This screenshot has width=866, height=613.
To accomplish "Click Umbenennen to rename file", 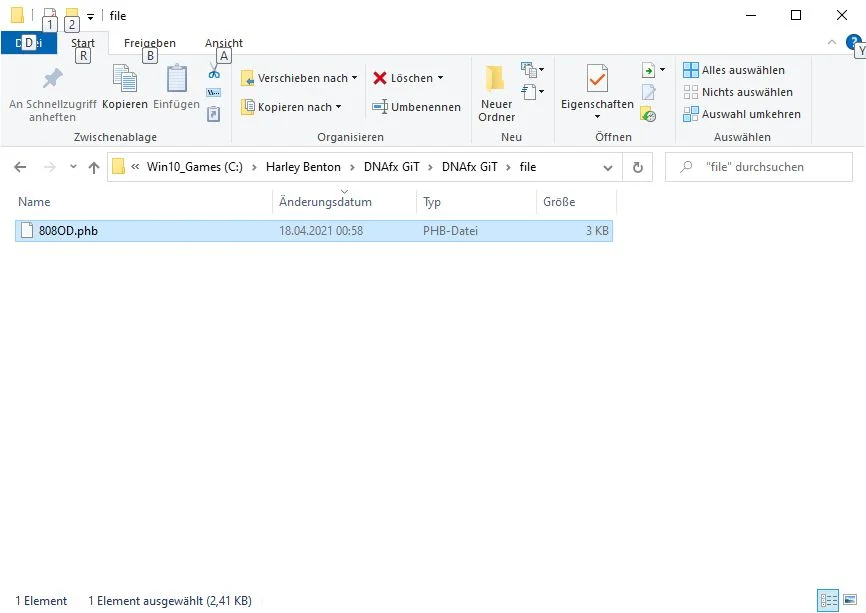I will tap(416, 107).
